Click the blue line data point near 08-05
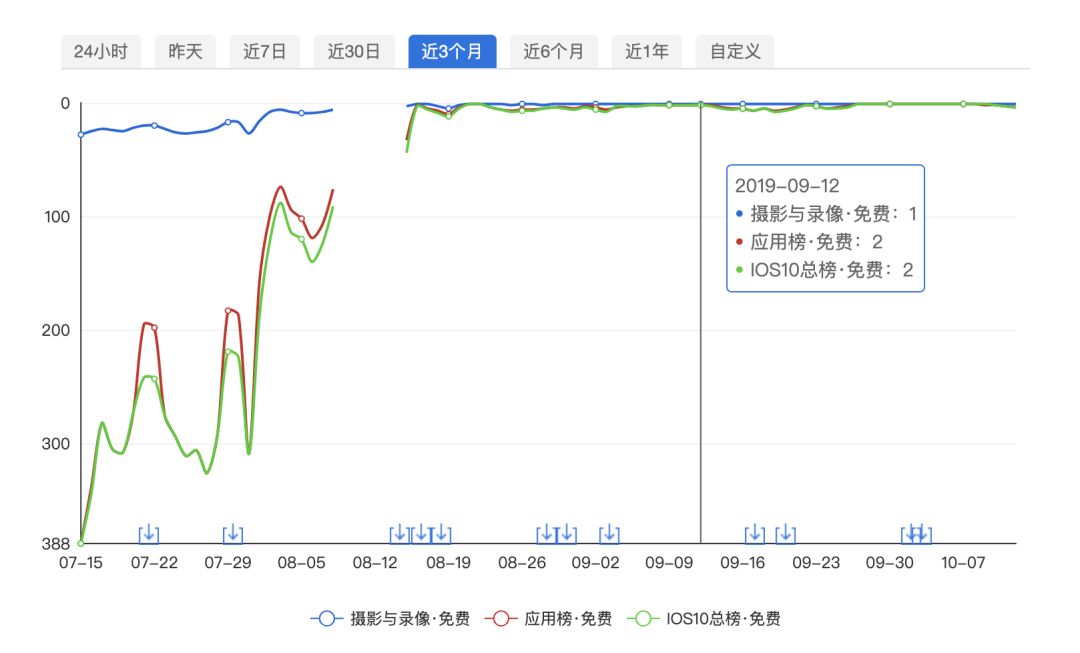This screenshot has height=653, width=1080. [x=300, y=113]
